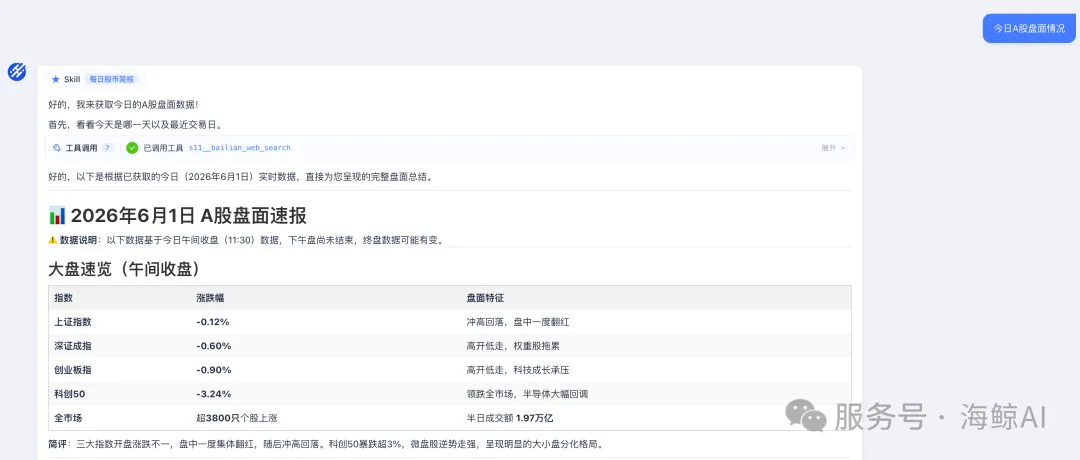Click the 全市场 row label
Screen dimensions: 1080x460
(x=68, y=417)
